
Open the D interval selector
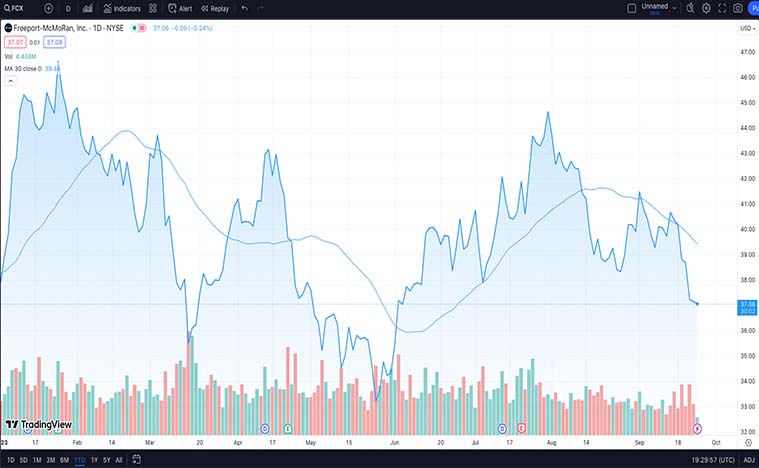tap(68, 9)
